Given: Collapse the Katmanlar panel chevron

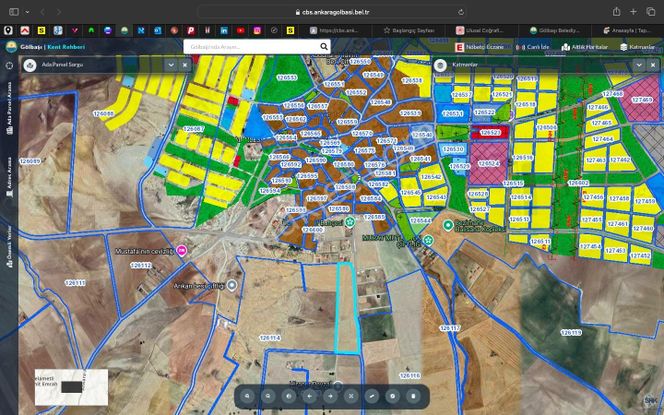Looking at the screenshot, I should click(x=639, y=65).
